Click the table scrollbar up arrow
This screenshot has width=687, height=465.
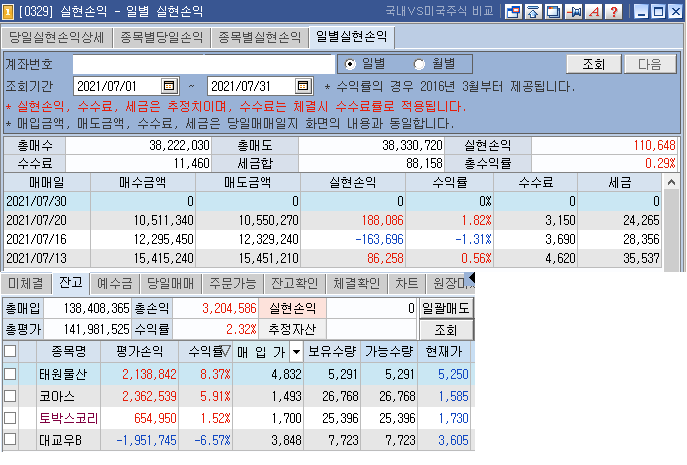(671, 182)
